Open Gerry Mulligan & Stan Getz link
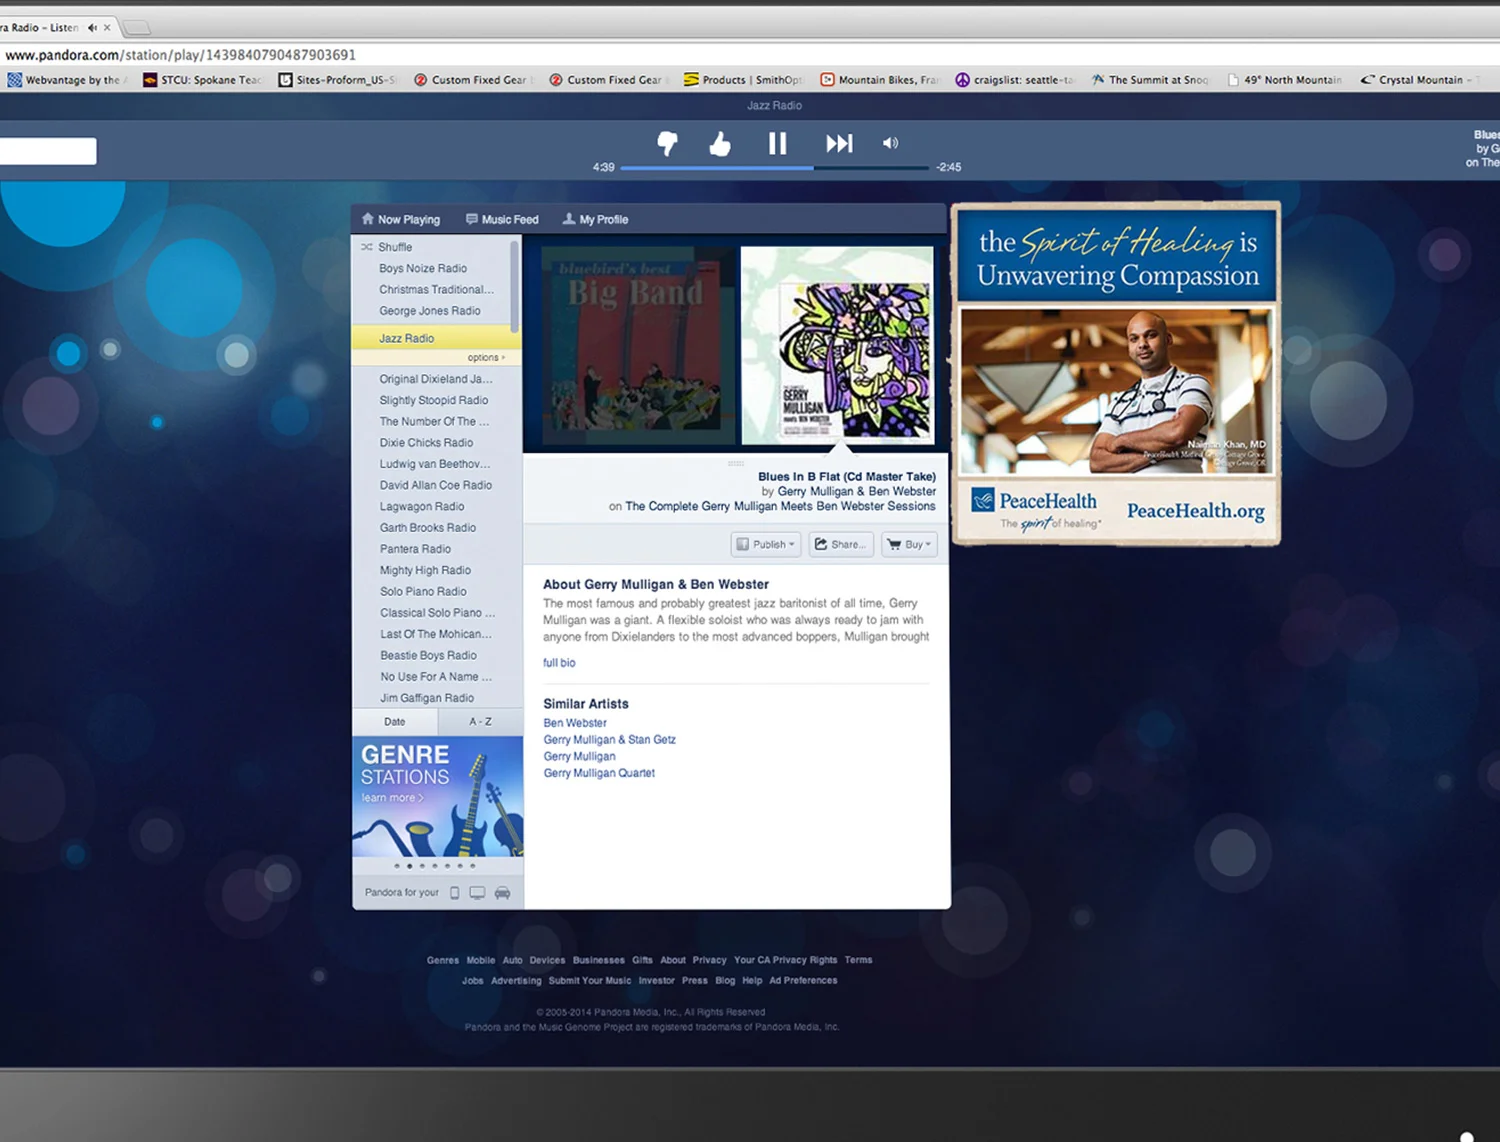 click(609, 740)
